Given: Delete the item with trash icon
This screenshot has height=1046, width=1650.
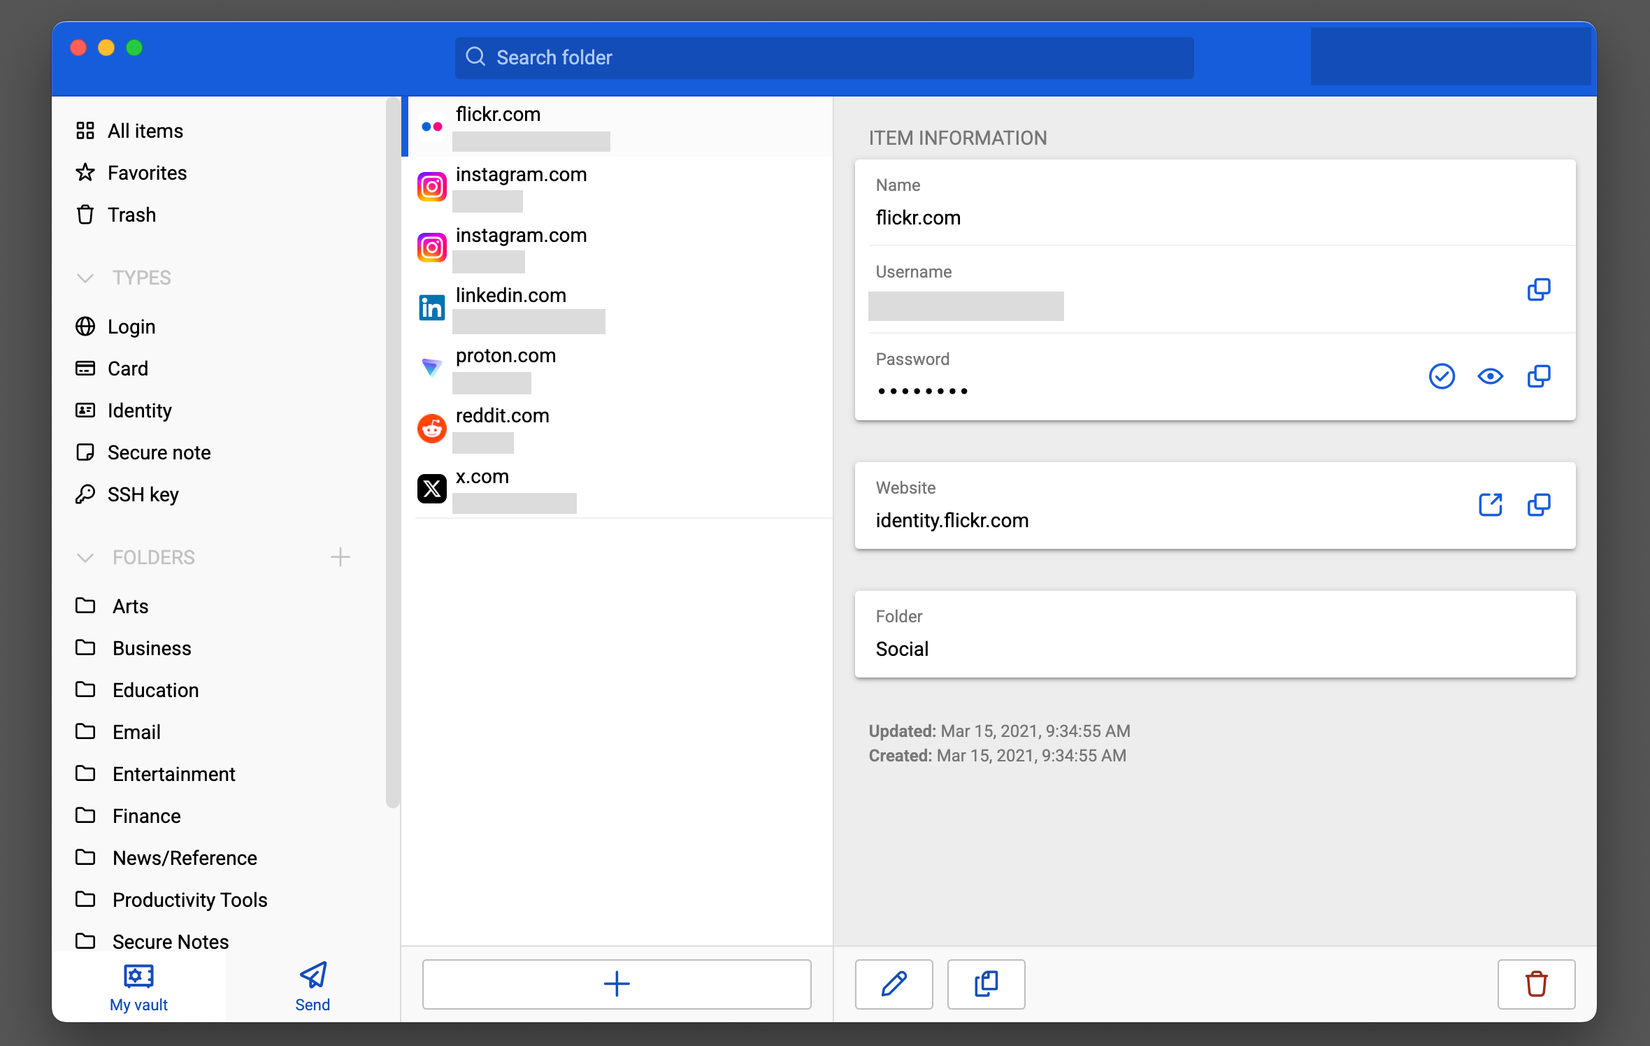Looking at the screenshot, I should 1537,985.
